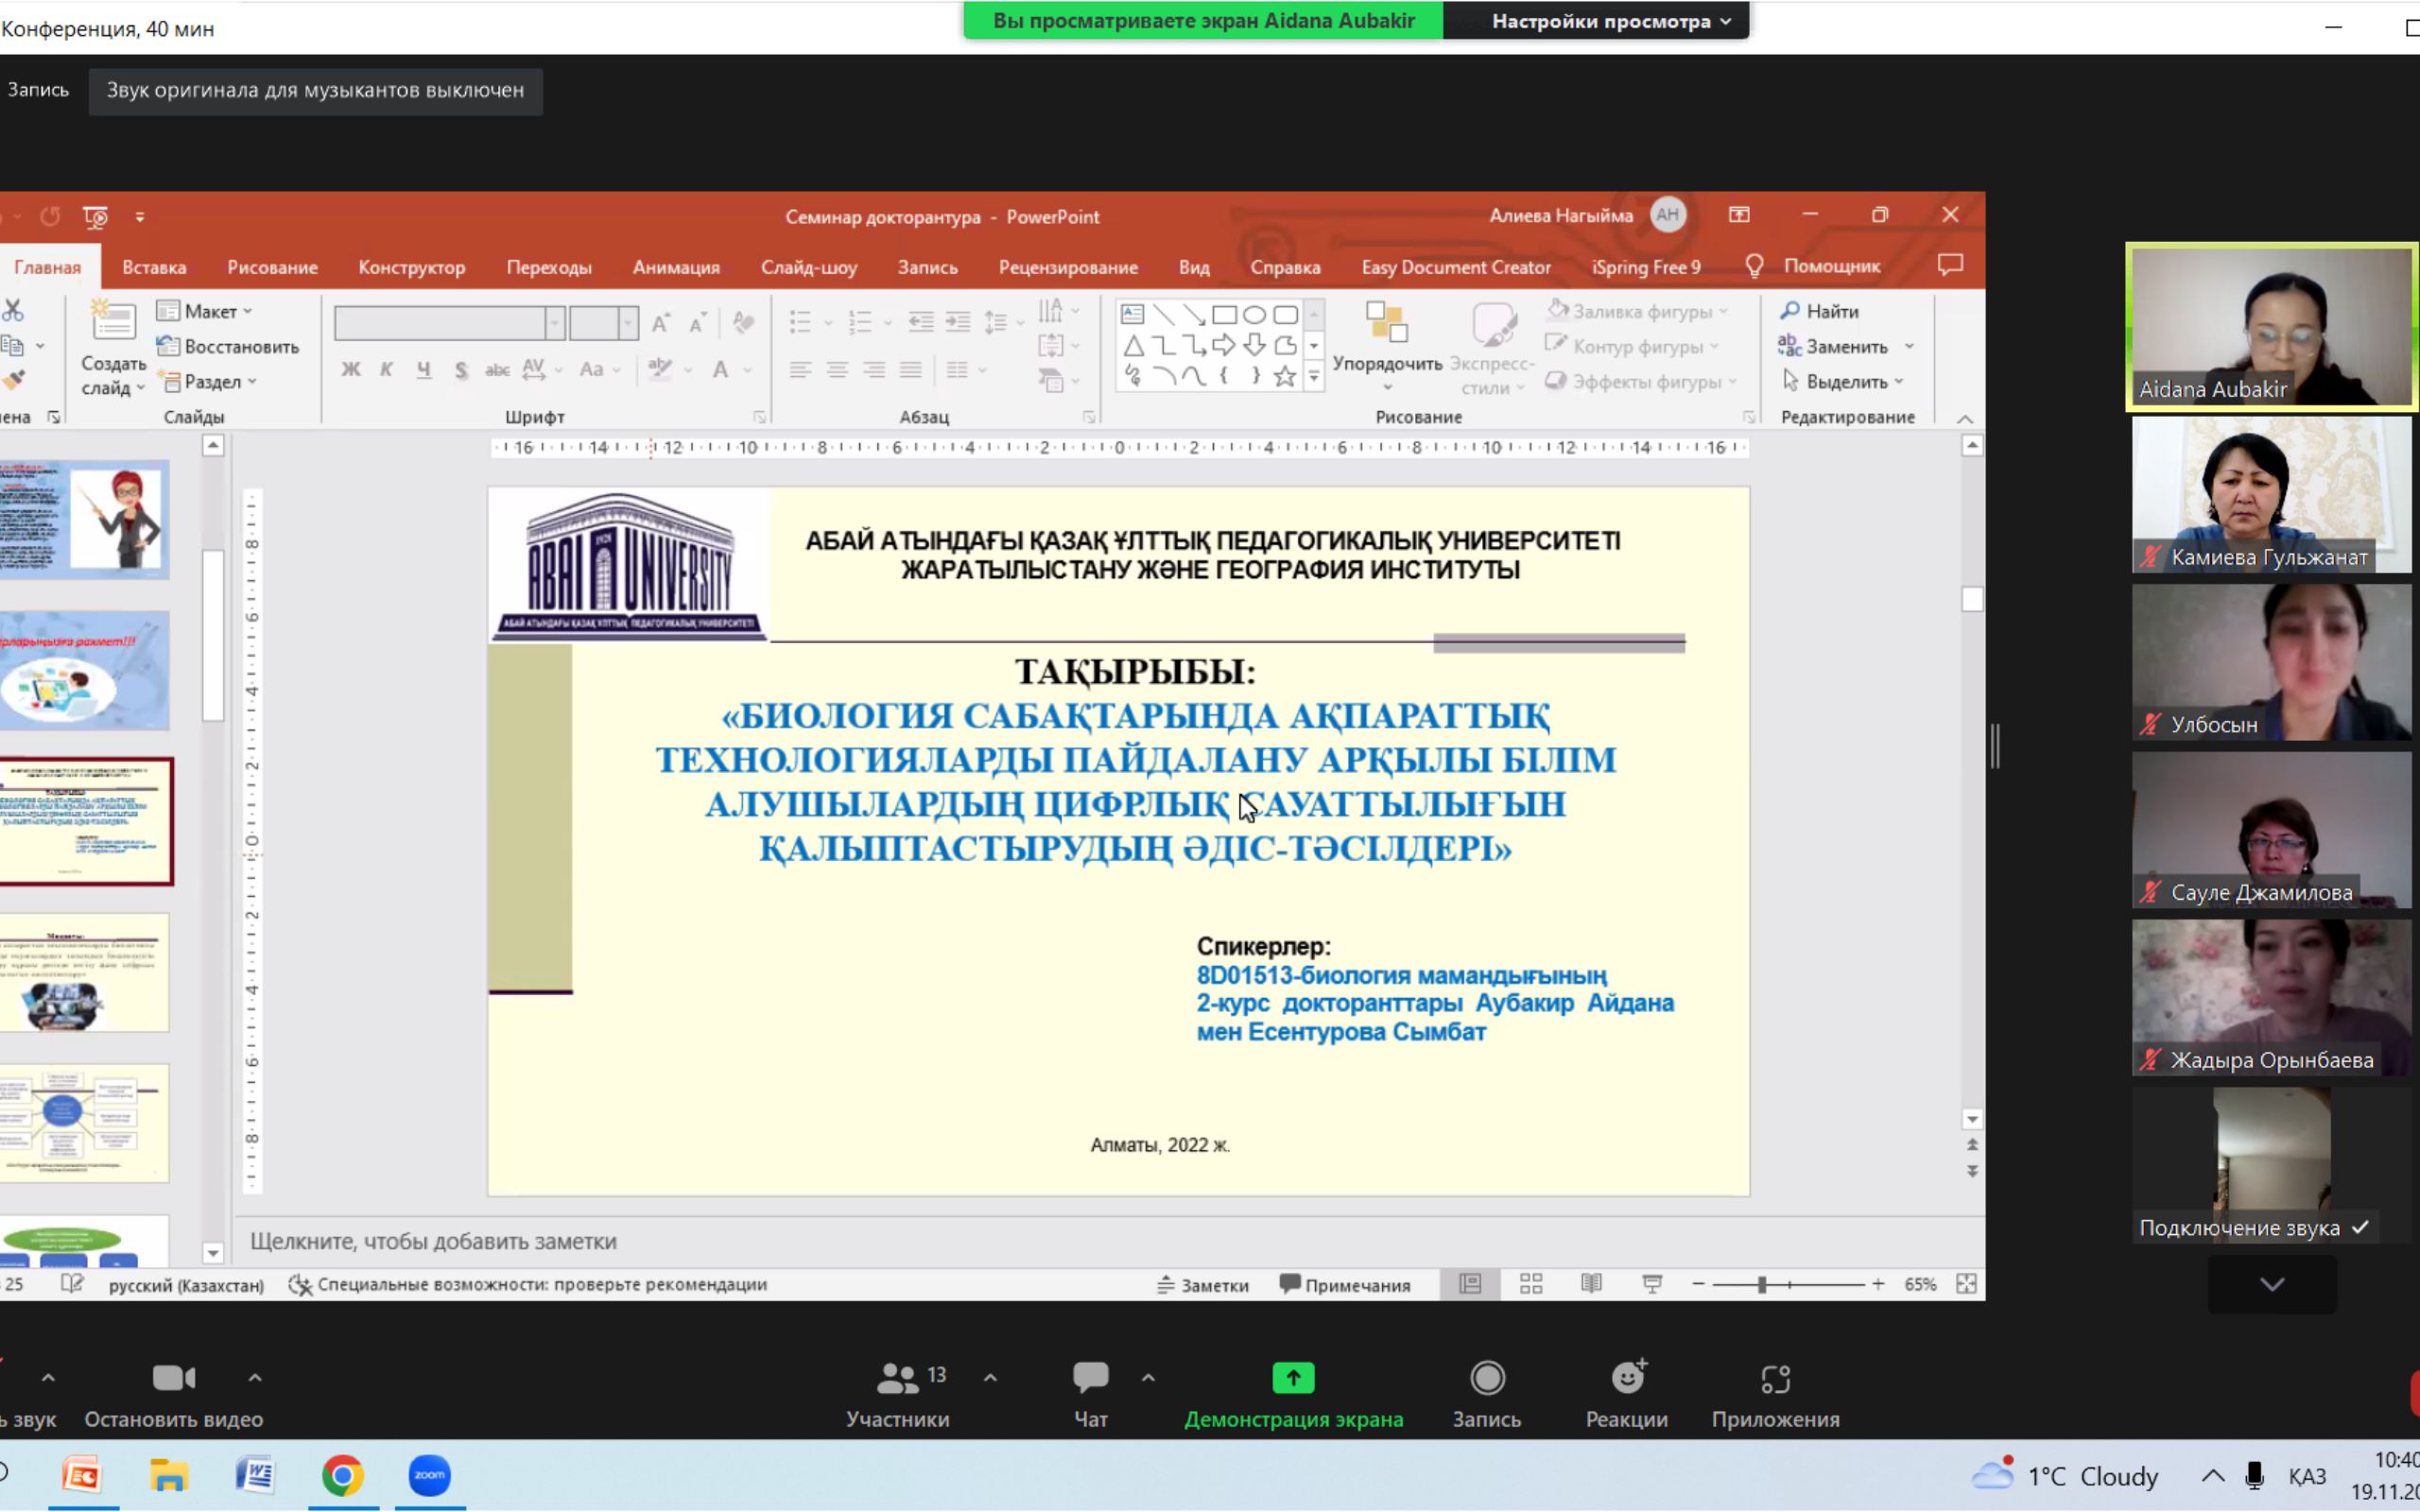Click the Record button in Zoom toolbar
The image size is (2420, 1512).
click(1487, 1379)
